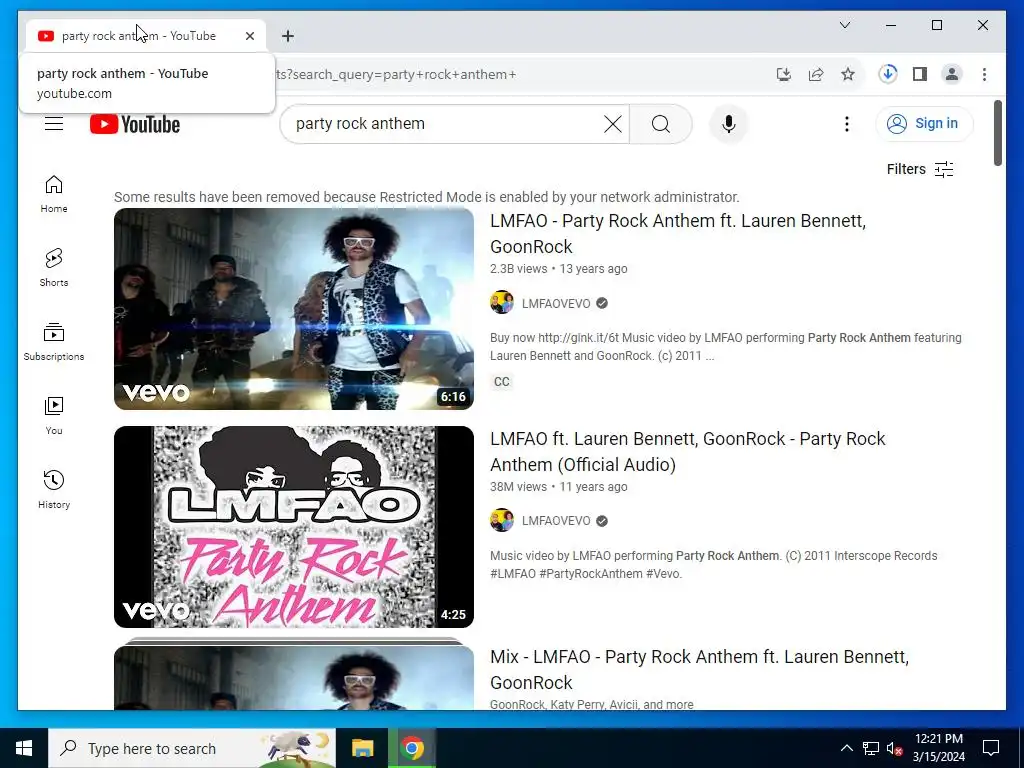Open a new tab with plus button

(x=288, y=36)
